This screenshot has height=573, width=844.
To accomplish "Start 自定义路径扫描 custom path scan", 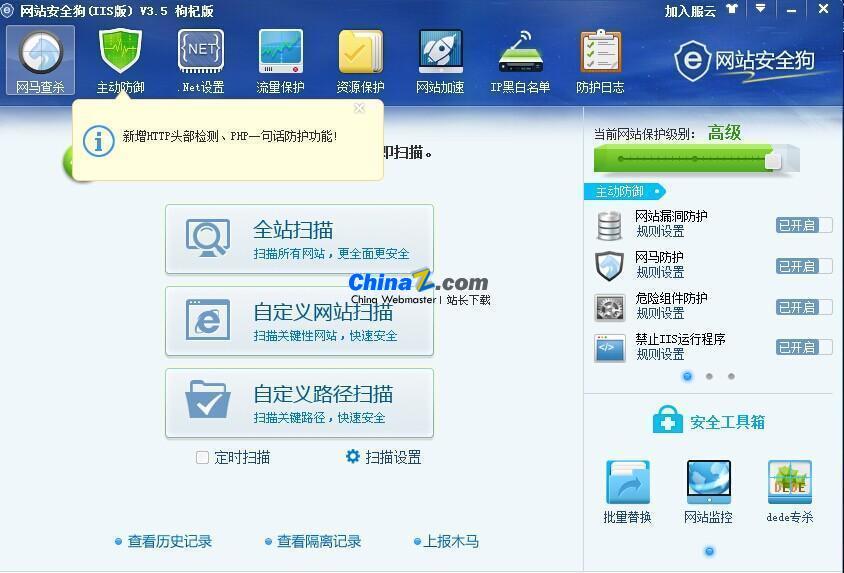I will [299, 403].
